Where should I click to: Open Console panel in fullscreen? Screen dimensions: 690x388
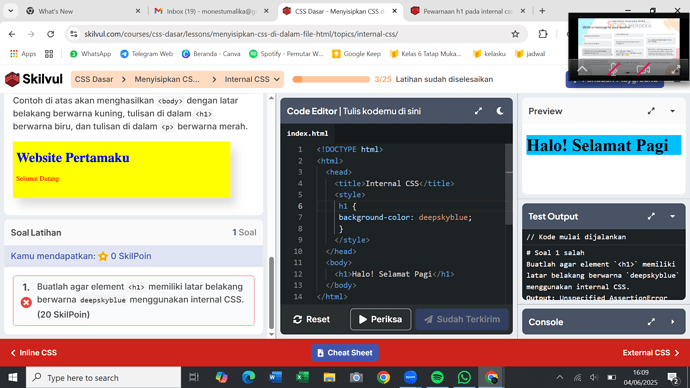[651, 322]
